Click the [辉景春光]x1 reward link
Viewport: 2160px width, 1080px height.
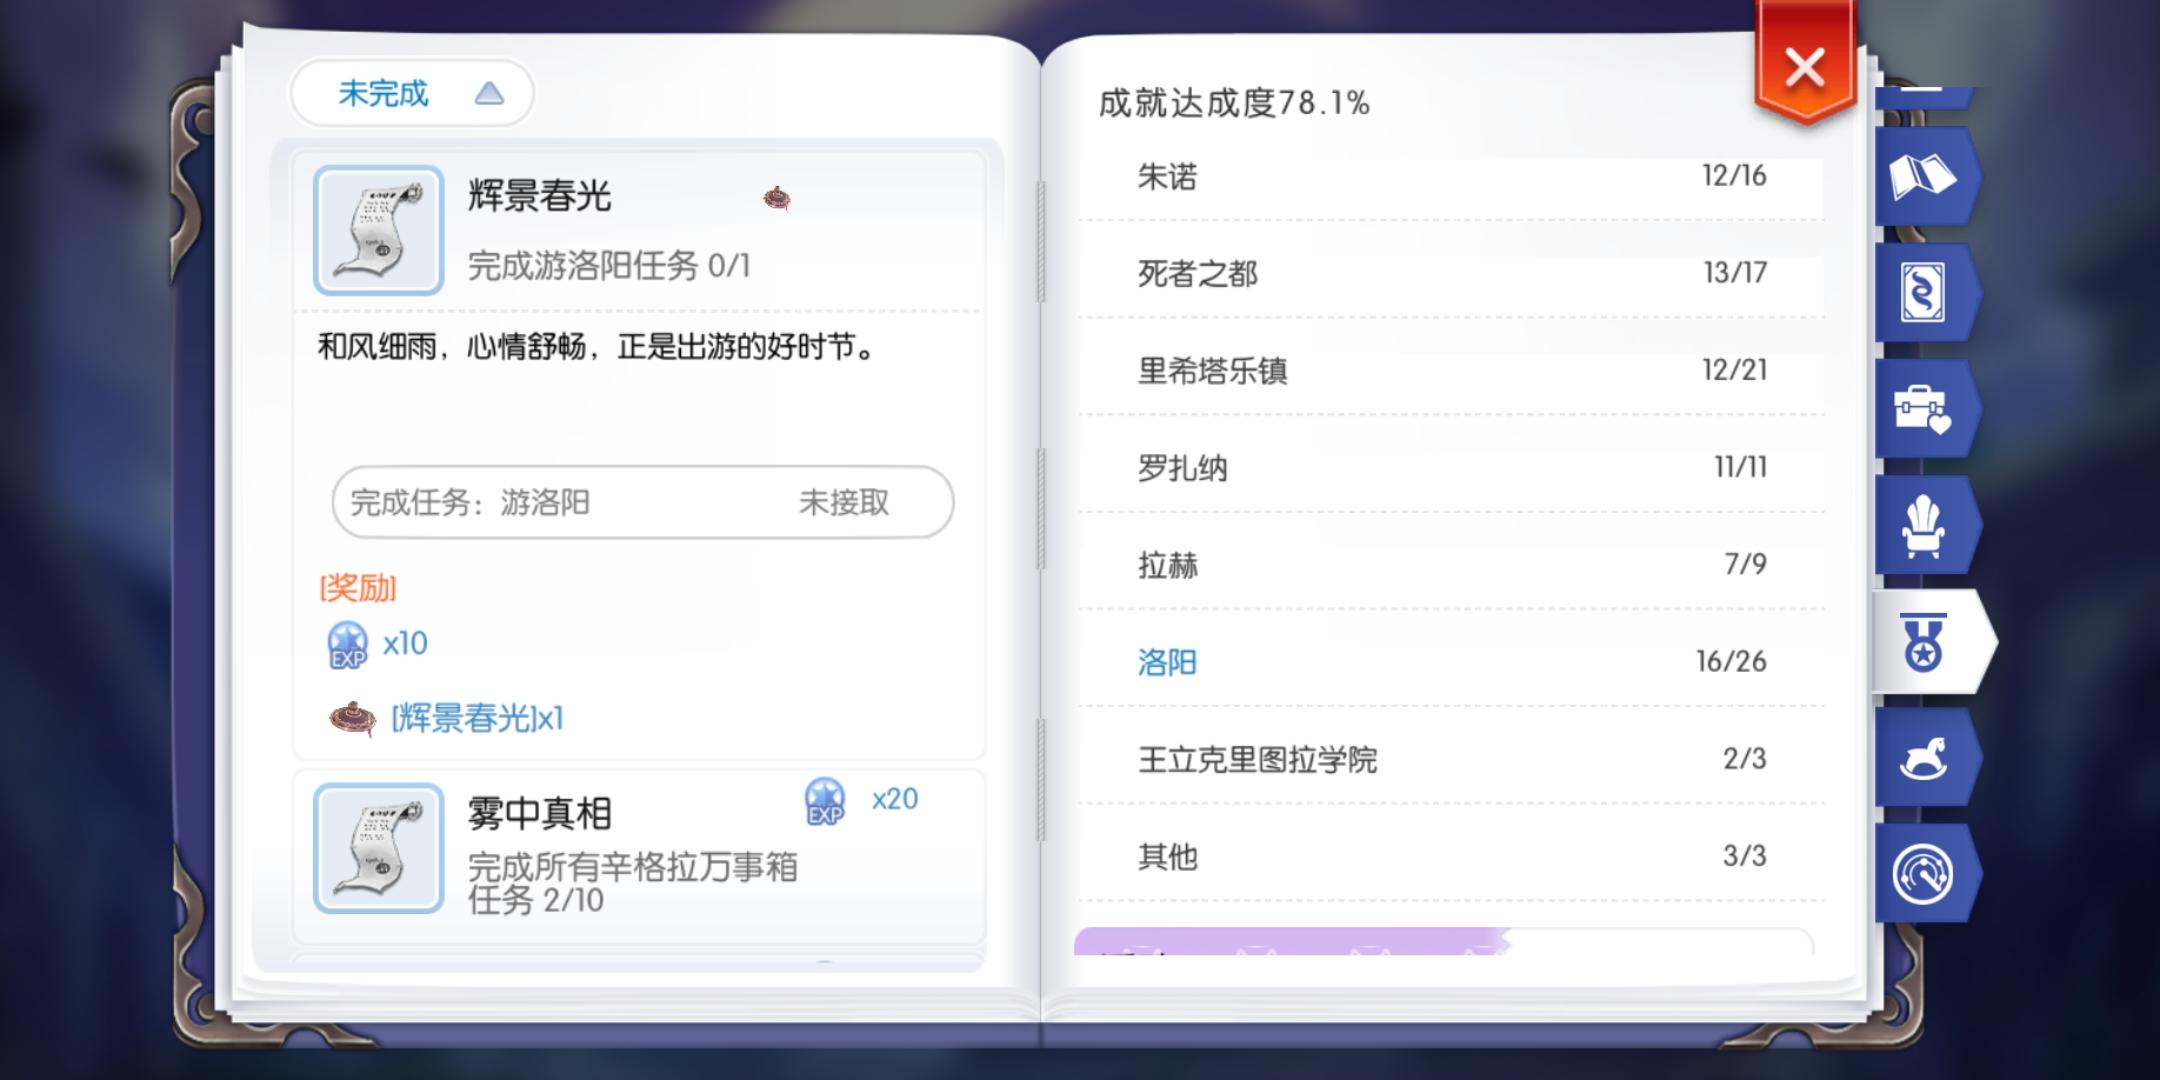pyautogui.click(x=477, y=718)
